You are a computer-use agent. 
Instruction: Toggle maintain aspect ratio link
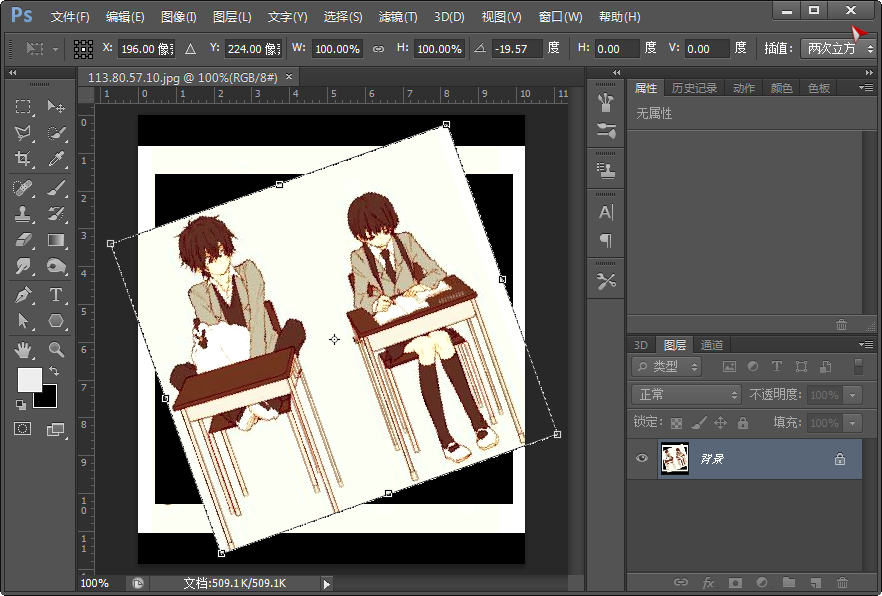pos(379,49)
